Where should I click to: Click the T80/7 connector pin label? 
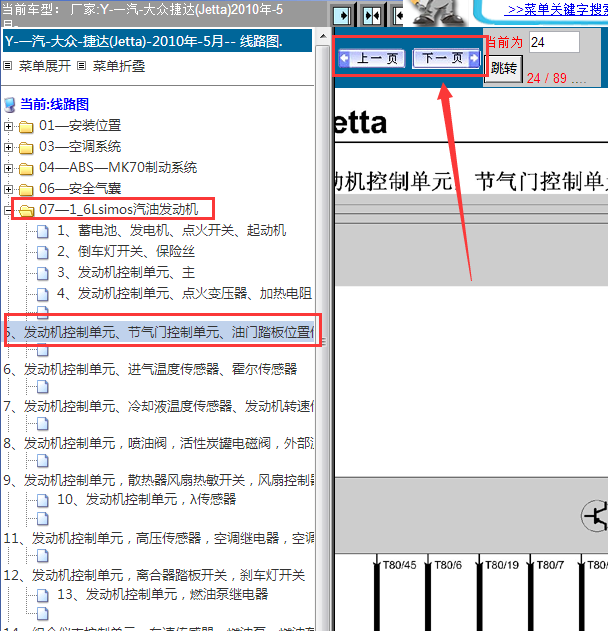(x=550, y=565)
